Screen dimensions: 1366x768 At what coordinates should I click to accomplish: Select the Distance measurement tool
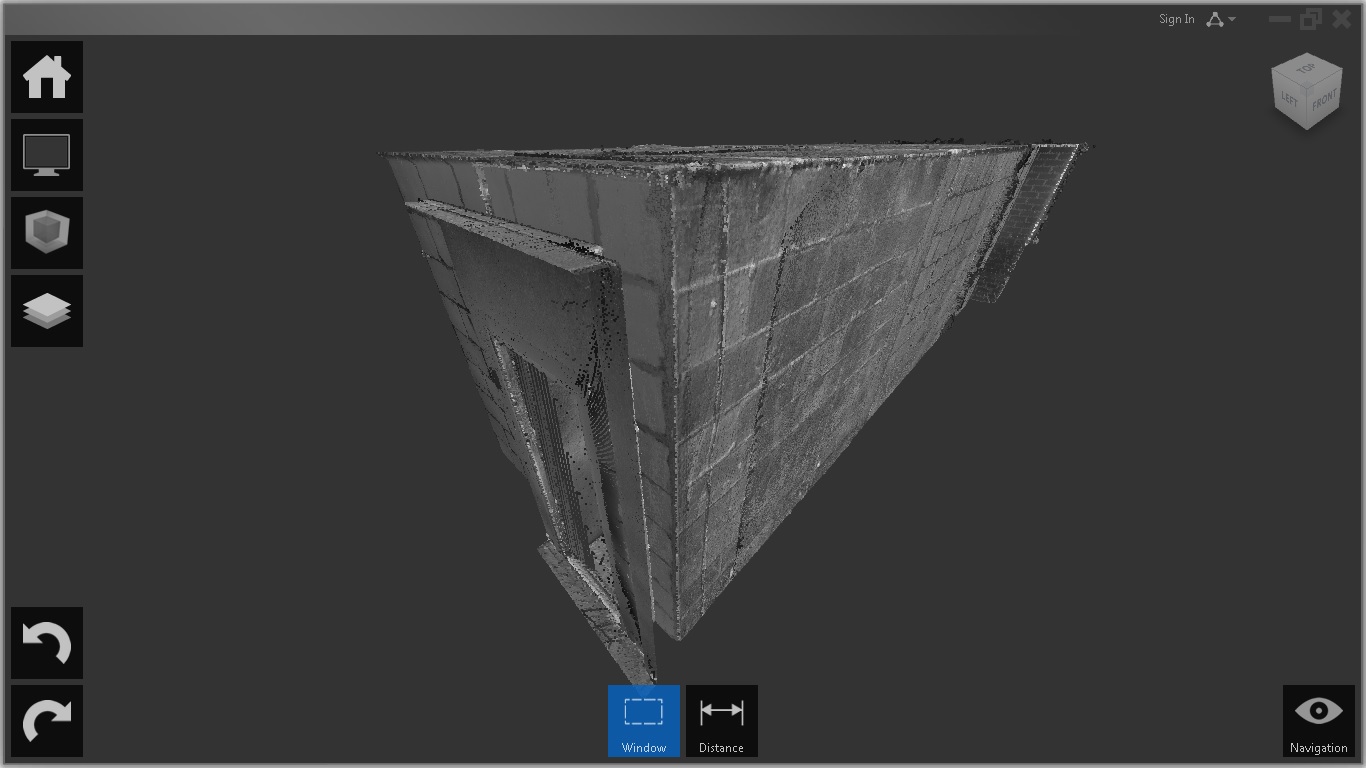(x=721, y=721)
